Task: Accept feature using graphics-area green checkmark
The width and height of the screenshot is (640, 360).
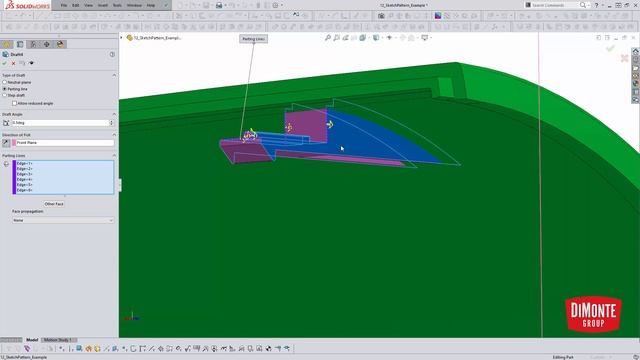Action: point(610,48)
